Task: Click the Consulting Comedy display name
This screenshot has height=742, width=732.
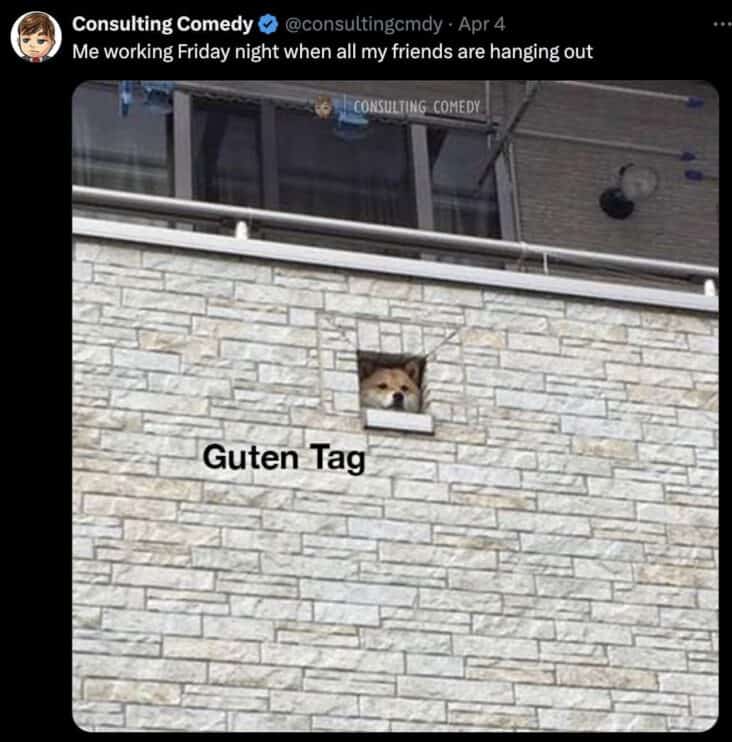Action: [x=162, y=24]
